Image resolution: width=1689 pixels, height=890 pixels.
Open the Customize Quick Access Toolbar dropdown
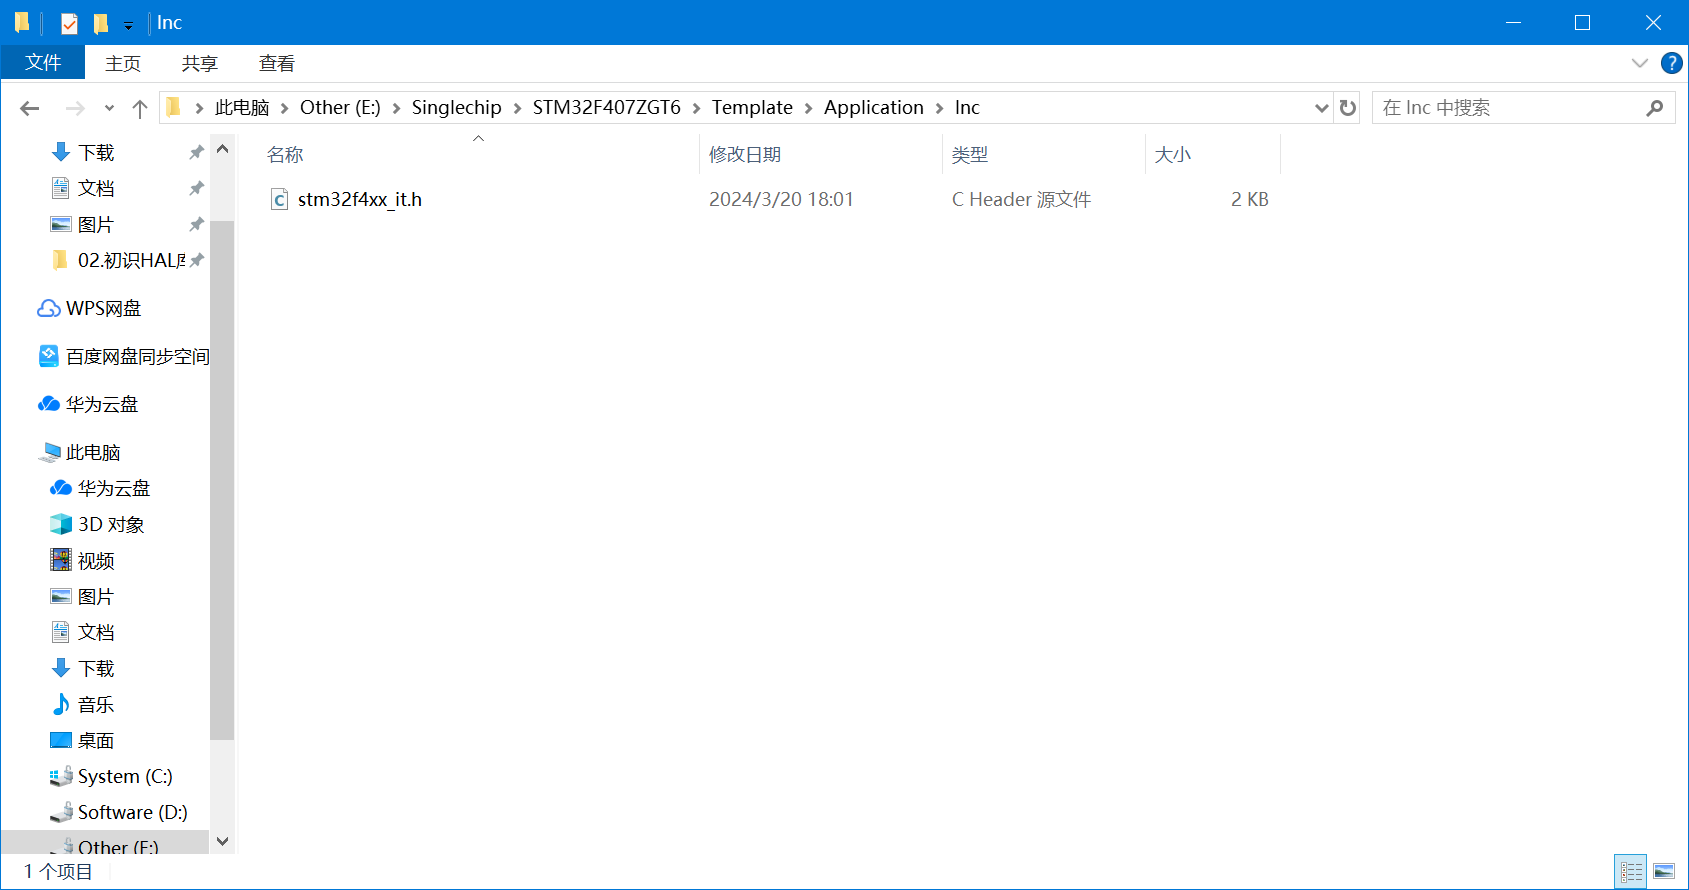coord(128,25)
